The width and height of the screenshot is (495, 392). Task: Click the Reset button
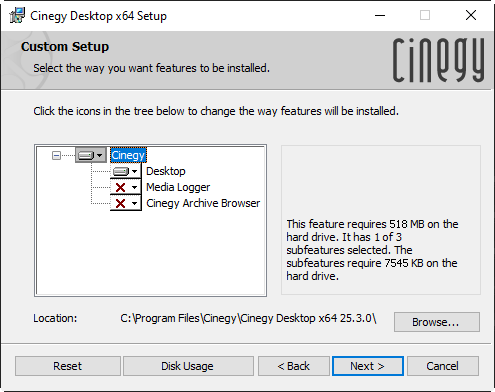pyautogui.click(x=68, y=366)
